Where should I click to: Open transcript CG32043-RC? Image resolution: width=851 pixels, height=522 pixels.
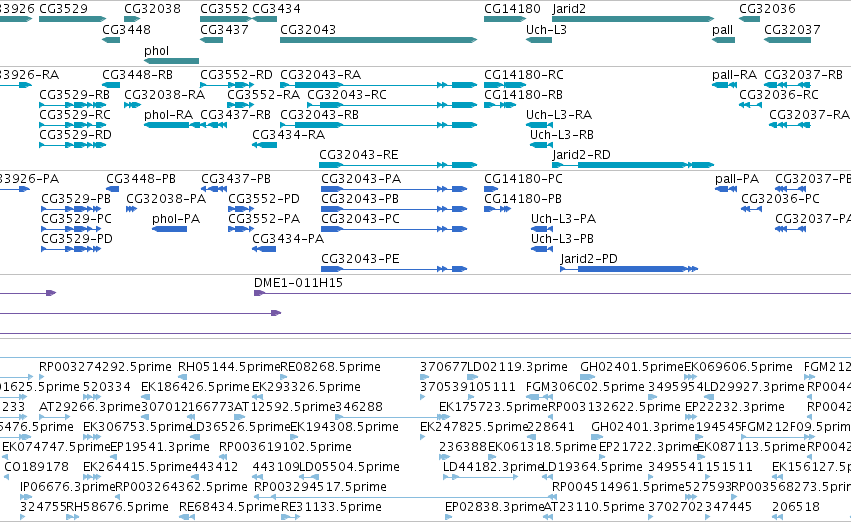[347, 94]
